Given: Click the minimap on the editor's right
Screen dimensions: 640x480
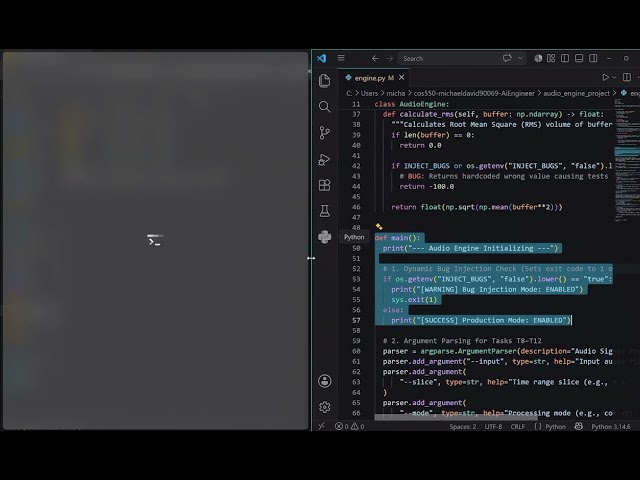Looking at the screenshot, I should point(627,160).
